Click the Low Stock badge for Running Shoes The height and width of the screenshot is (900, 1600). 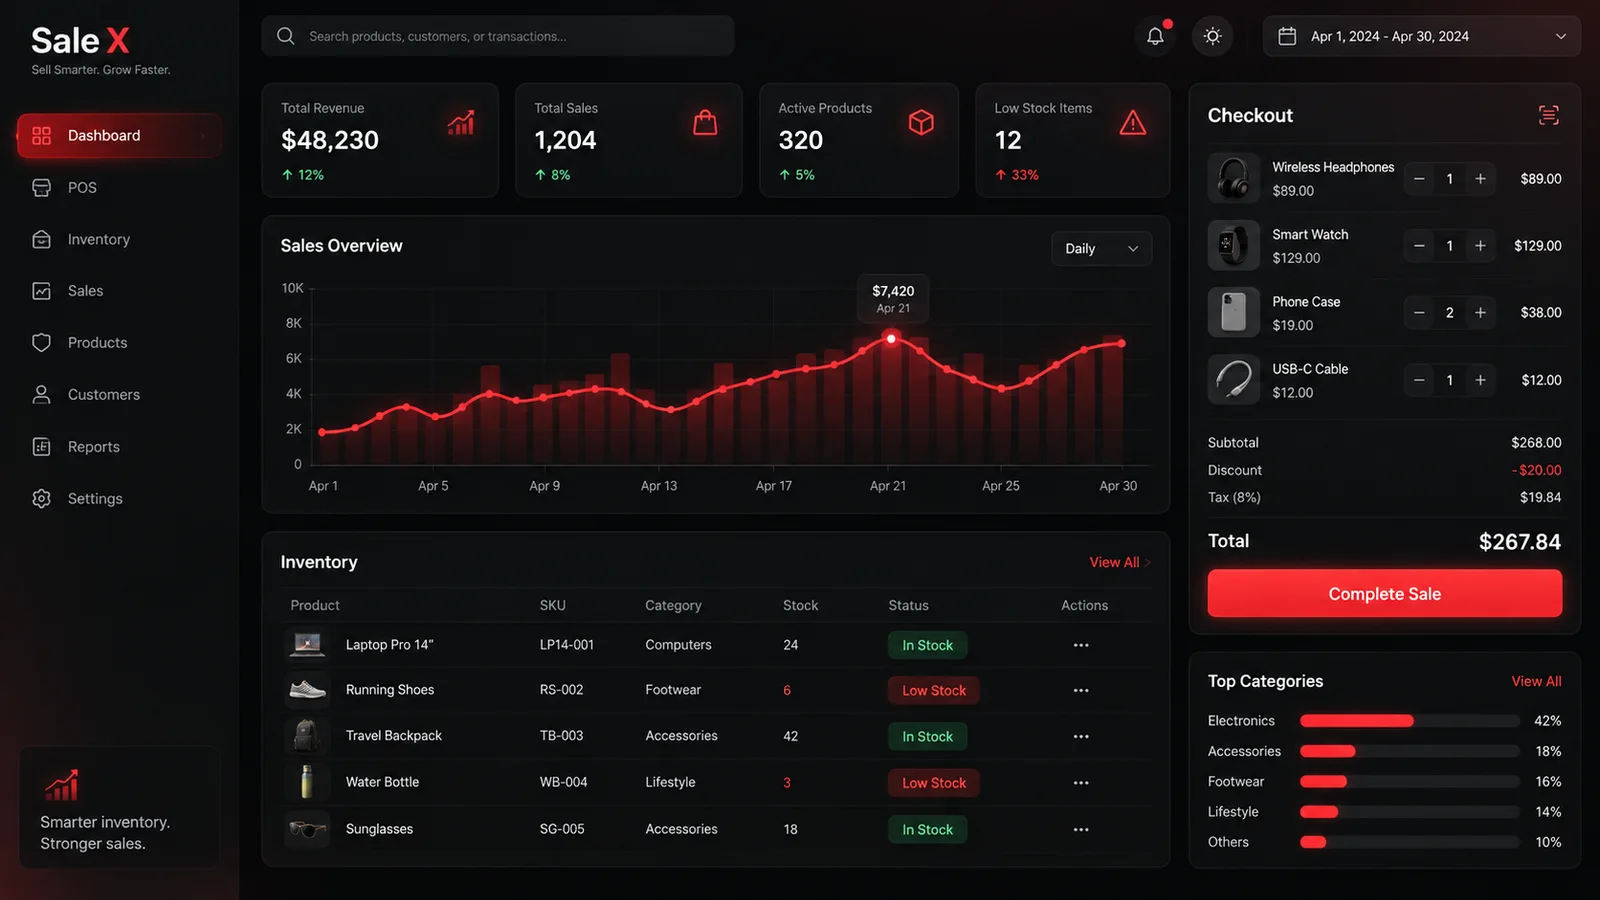(934, 691)
